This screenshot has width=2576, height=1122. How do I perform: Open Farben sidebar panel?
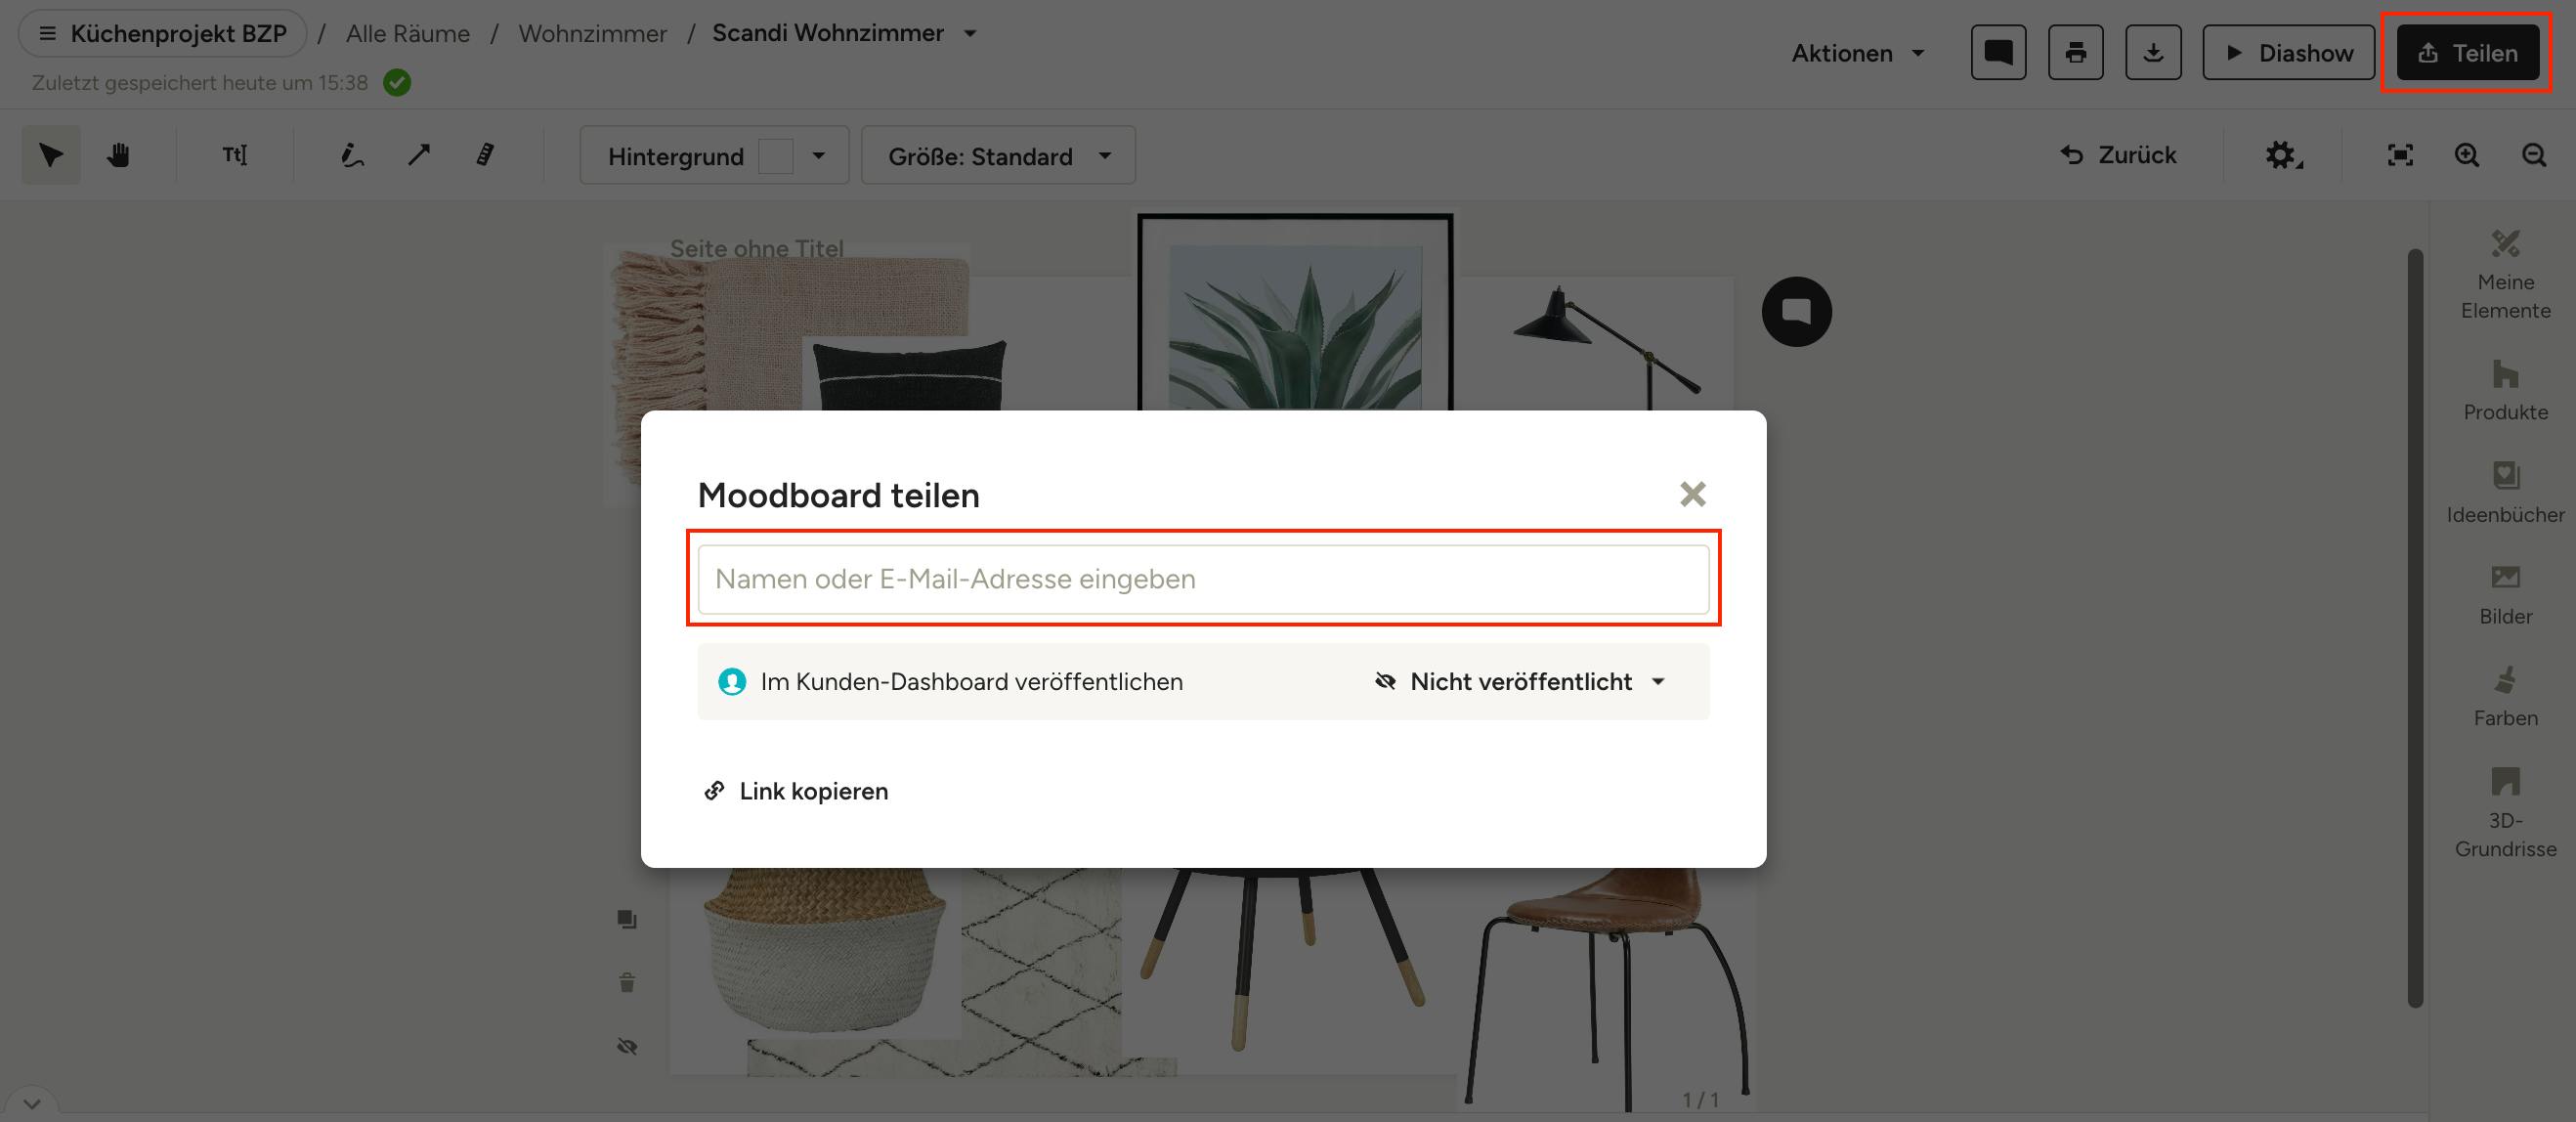(x=2505, y=697)
